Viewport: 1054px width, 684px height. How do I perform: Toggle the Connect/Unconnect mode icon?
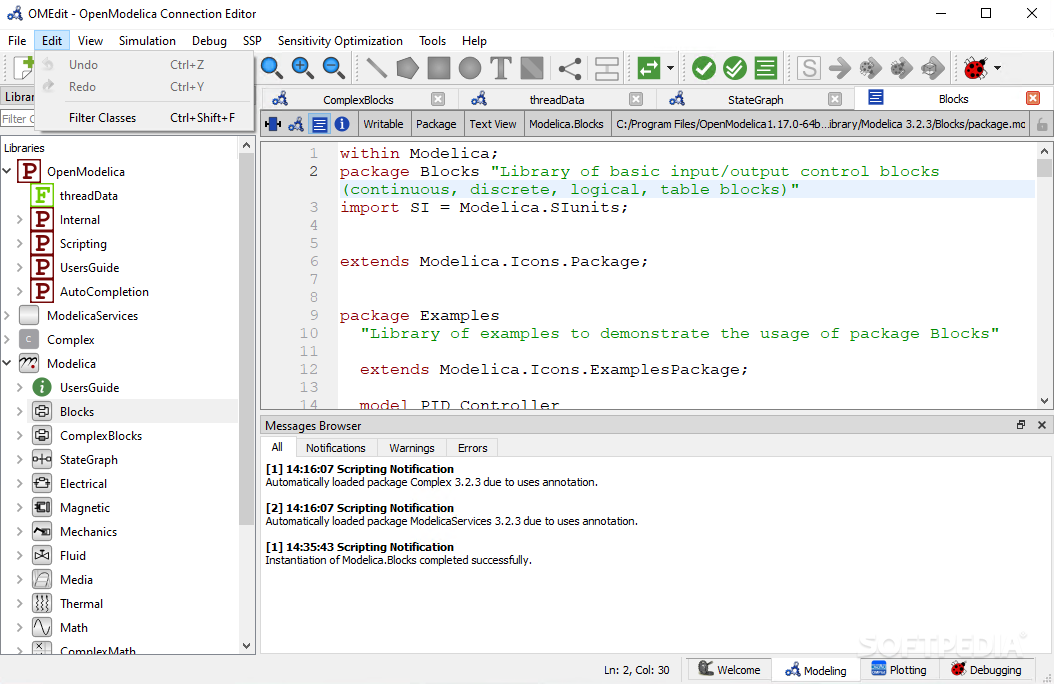tap(570, 68)
